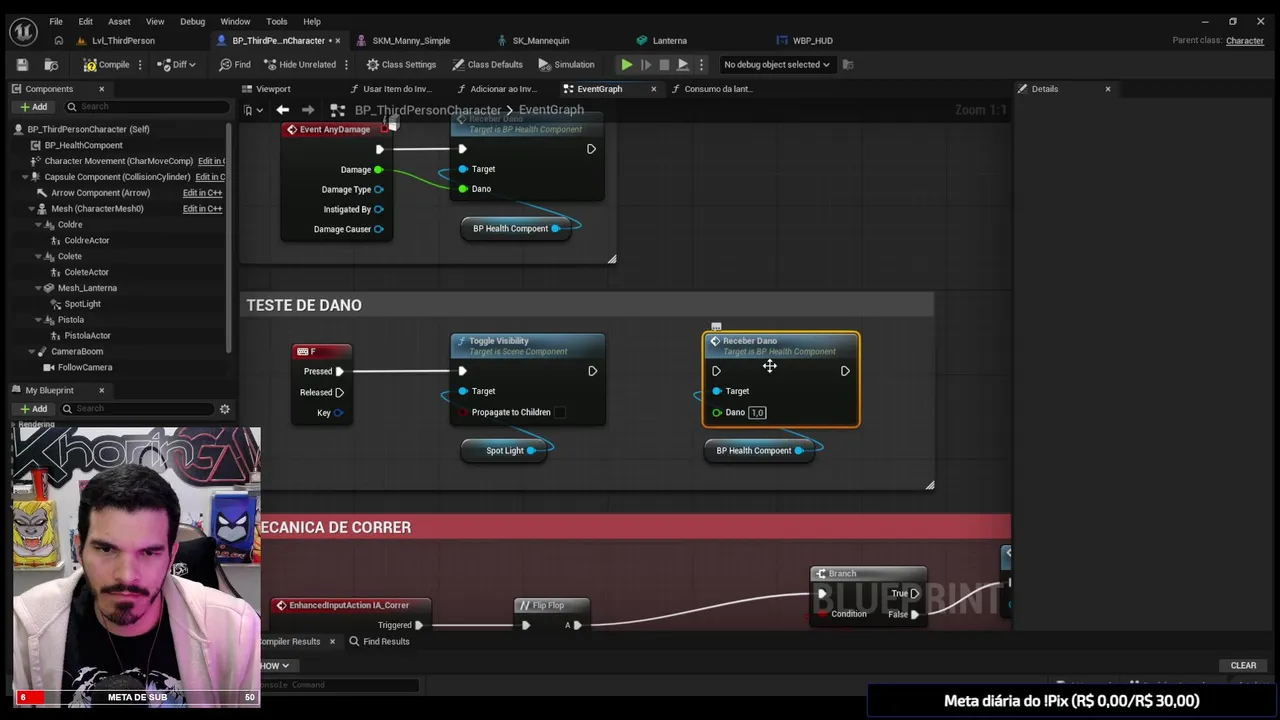Open the Viewport tab
The width and height of the screenshot is (1280, 720).
(273, 89)
